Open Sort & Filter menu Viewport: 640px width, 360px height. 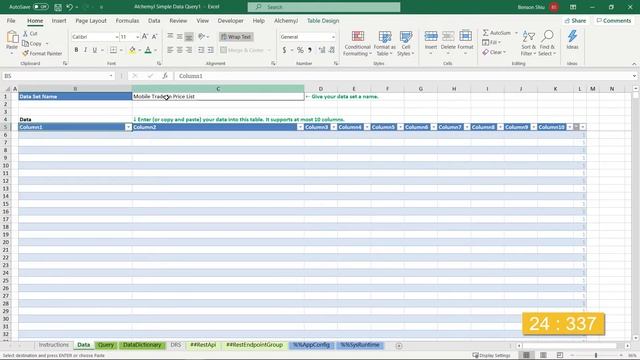point(529,43)
